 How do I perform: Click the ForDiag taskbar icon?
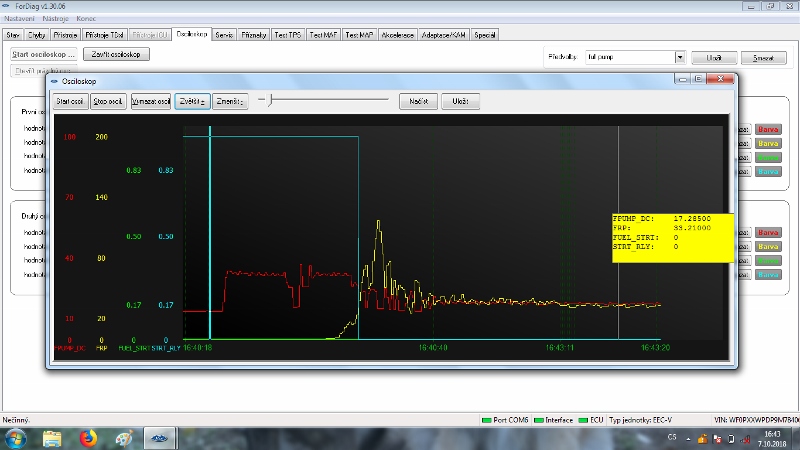tap(158, 438)
